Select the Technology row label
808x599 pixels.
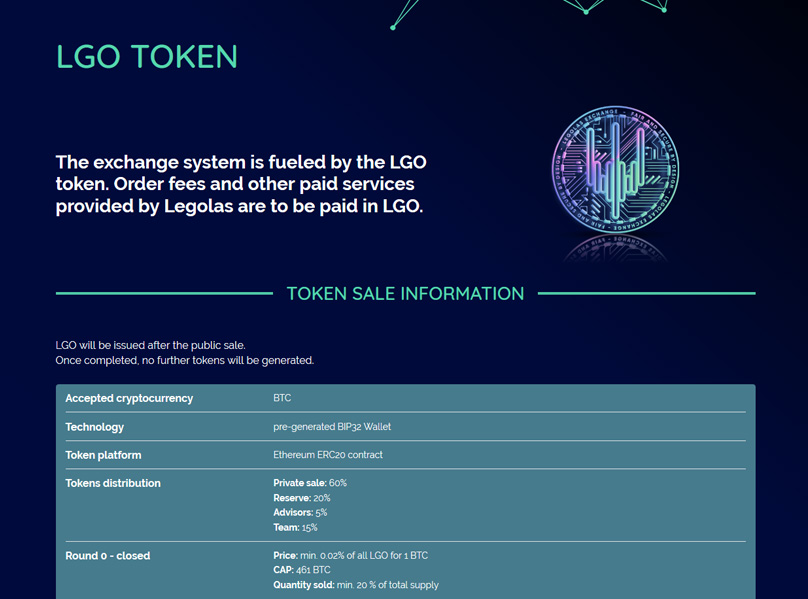pos(94,427)
